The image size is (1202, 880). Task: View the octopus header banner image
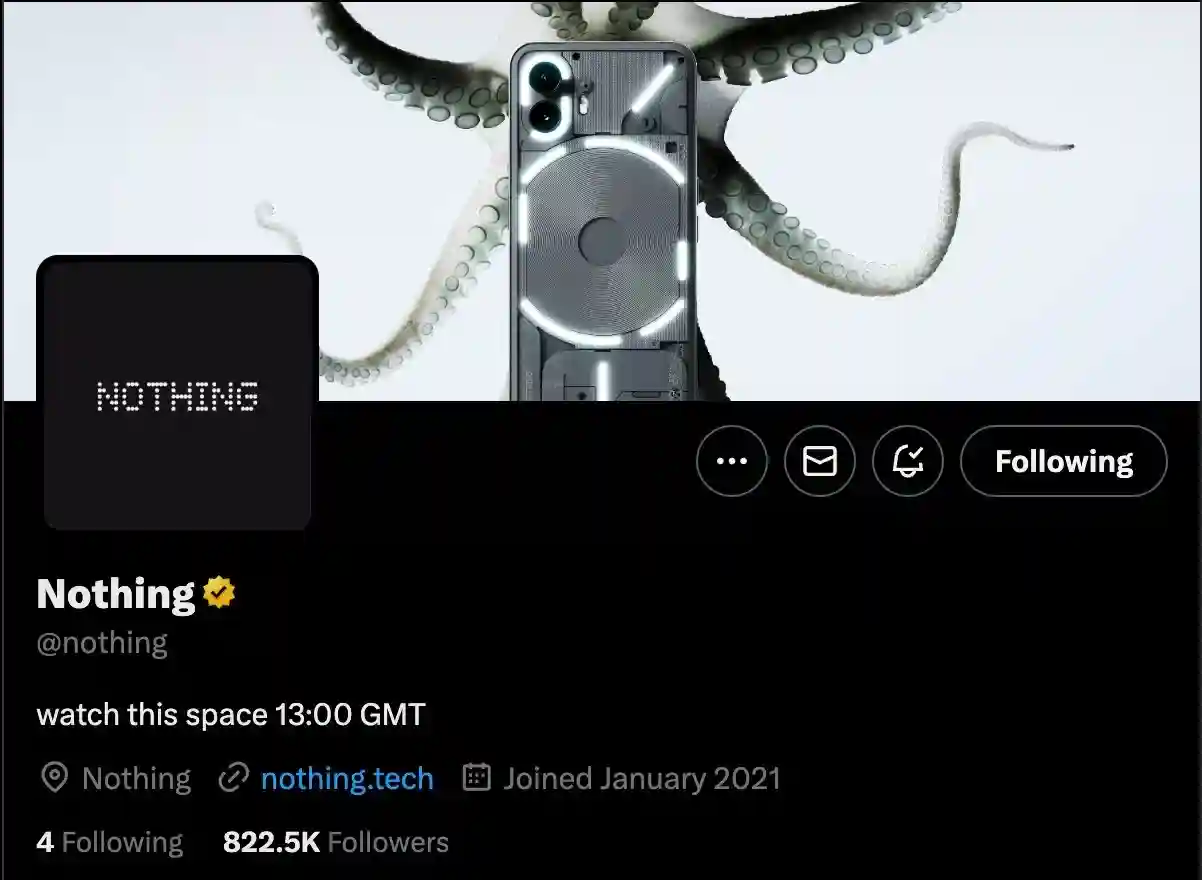tap(601, 200)
